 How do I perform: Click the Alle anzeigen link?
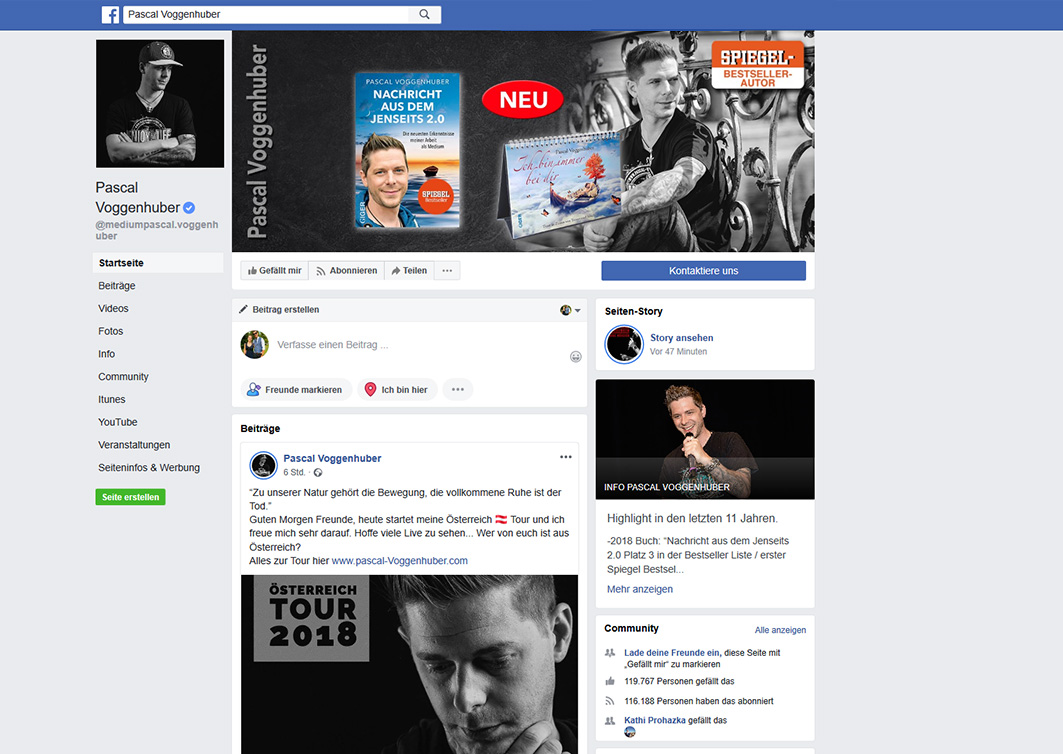pyautogui.click(x=780, y=630)
